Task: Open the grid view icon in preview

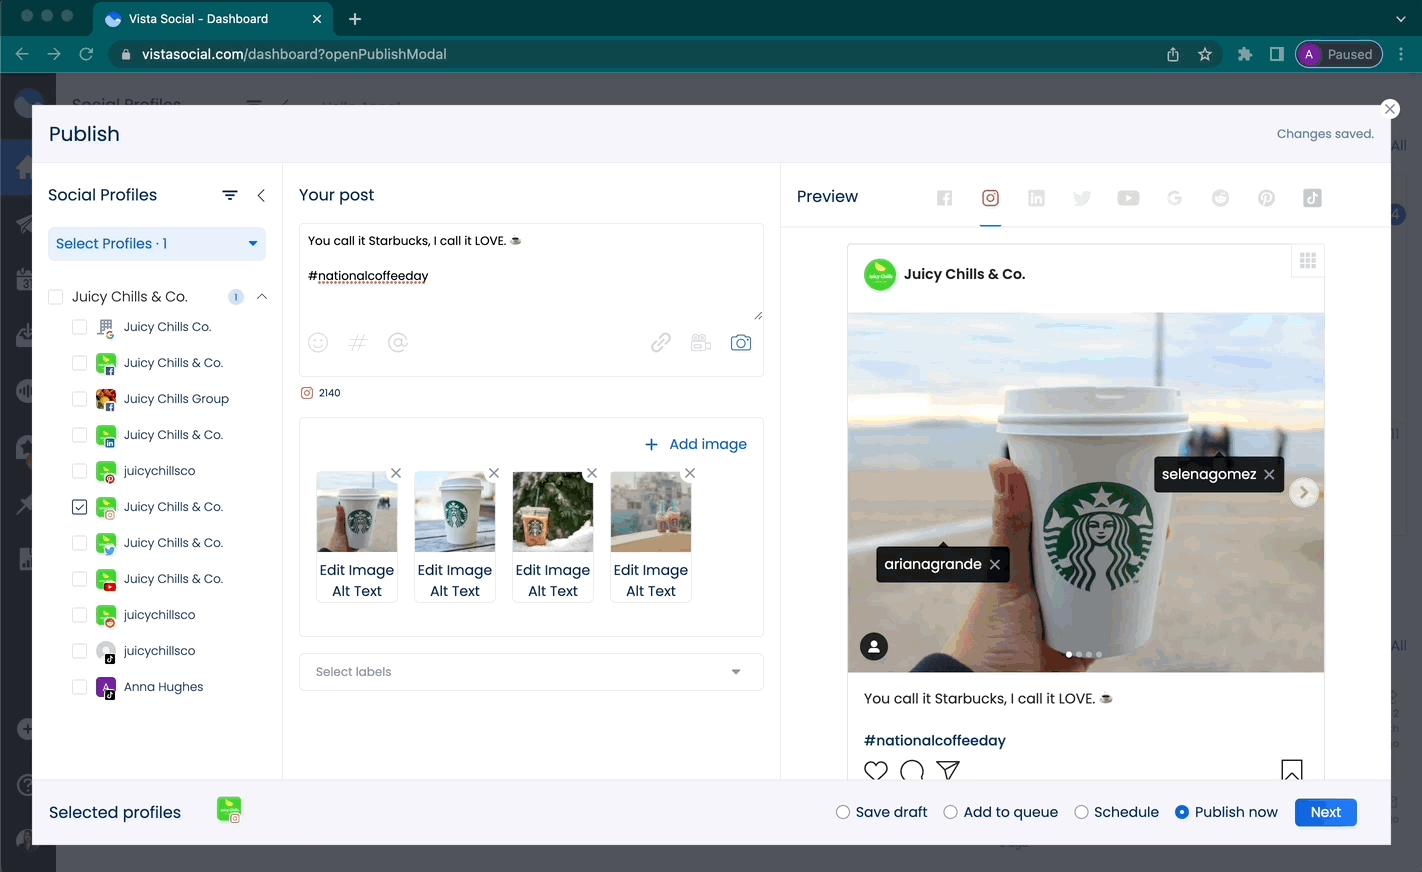Action: point(1307,261)
